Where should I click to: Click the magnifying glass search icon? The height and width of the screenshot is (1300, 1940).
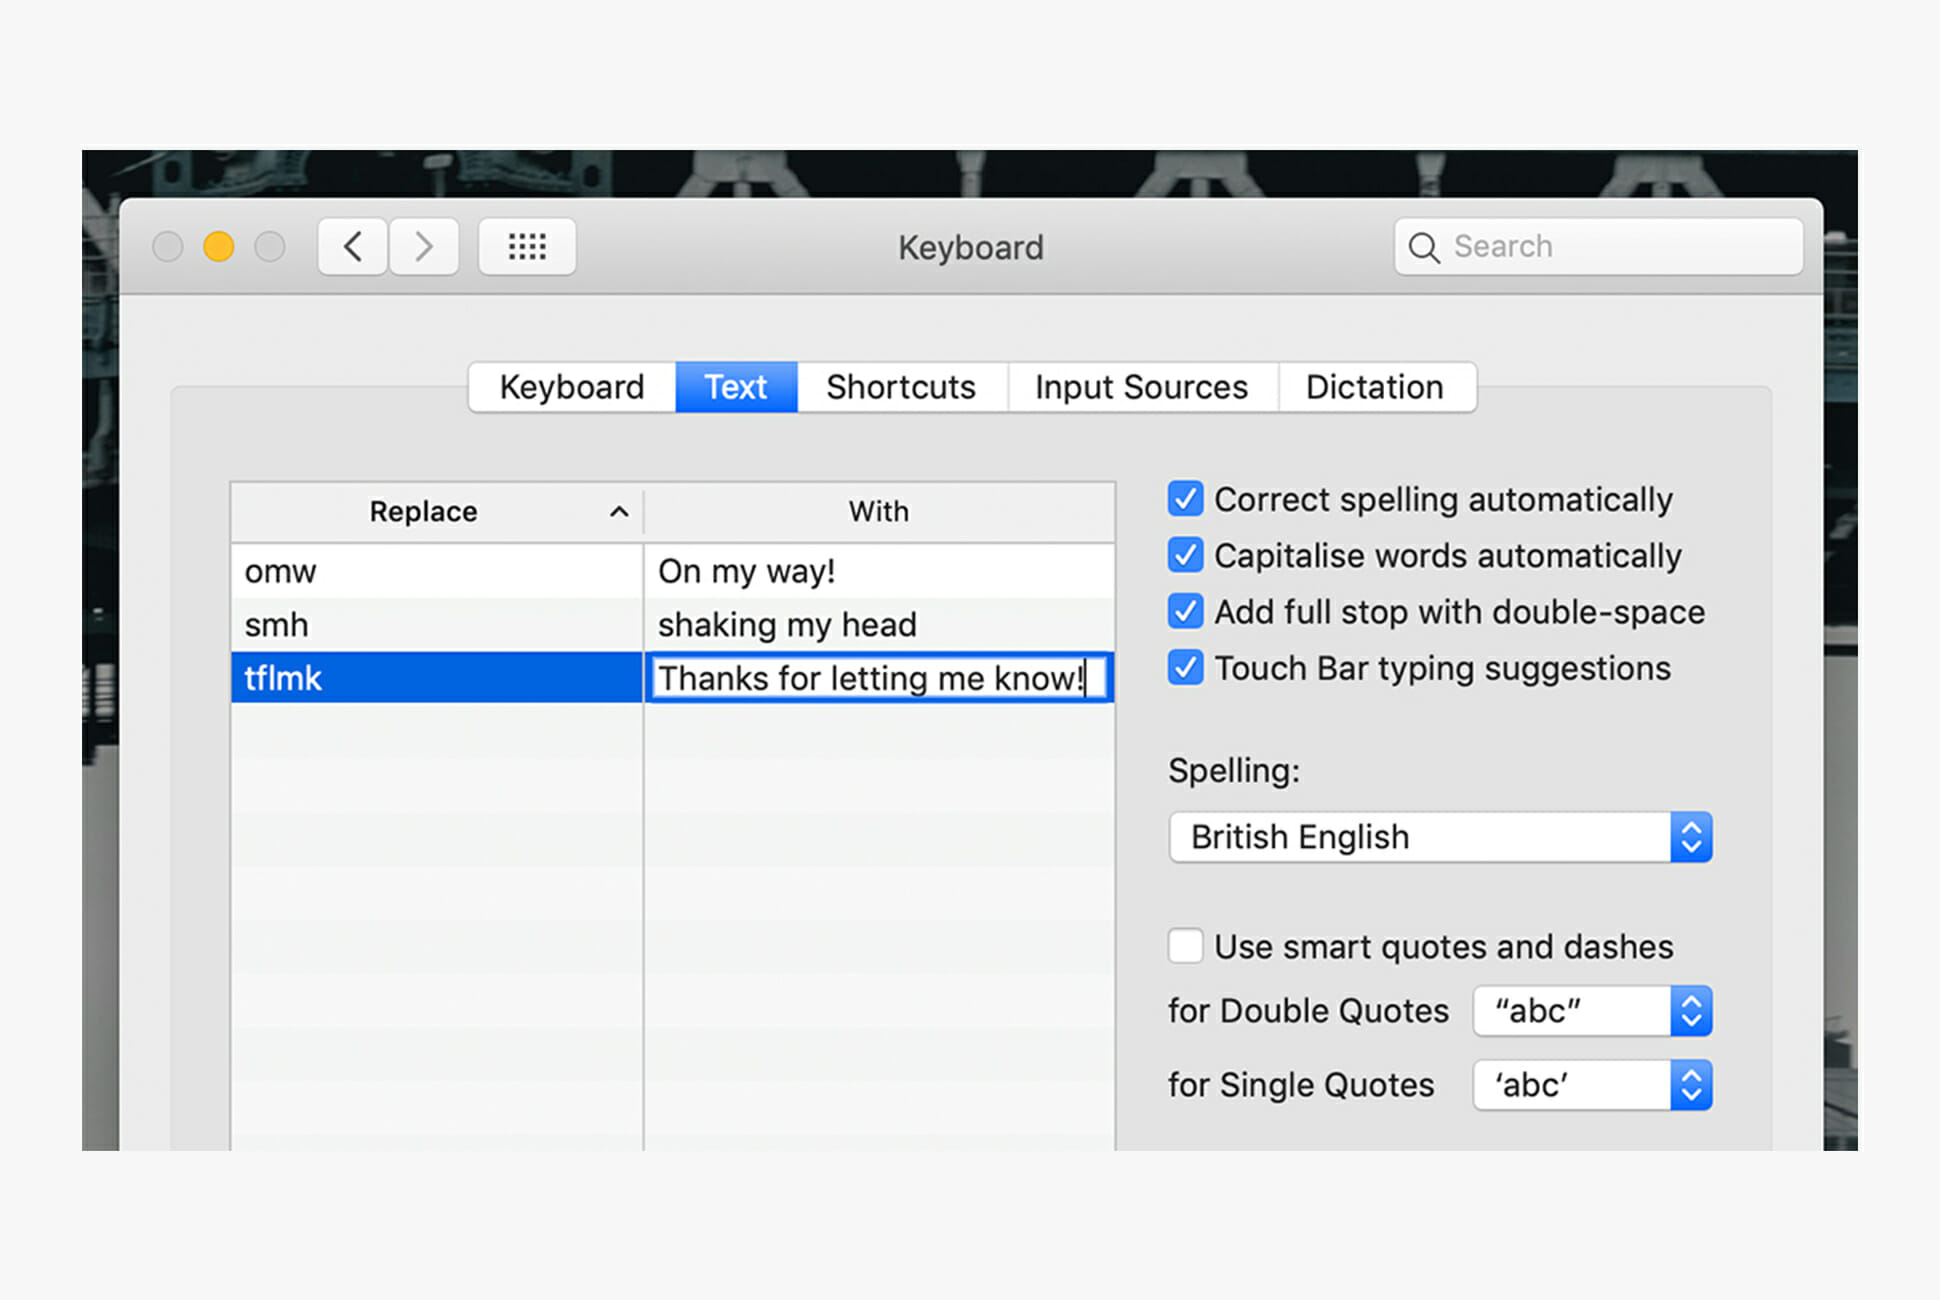1423,248
